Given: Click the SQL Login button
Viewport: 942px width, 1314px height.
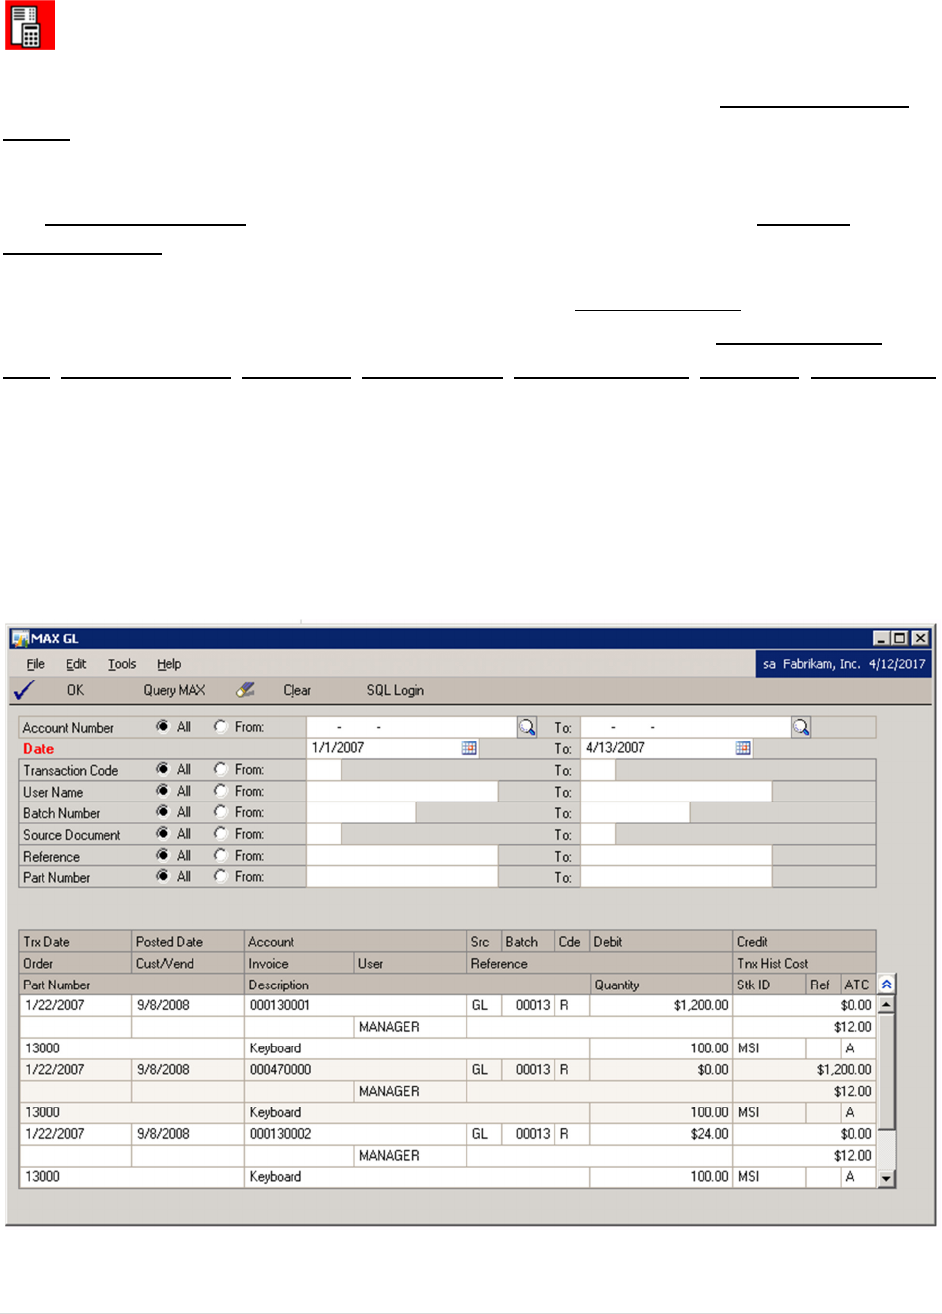Looking at the screenshot, I should [x=395, y=690].
